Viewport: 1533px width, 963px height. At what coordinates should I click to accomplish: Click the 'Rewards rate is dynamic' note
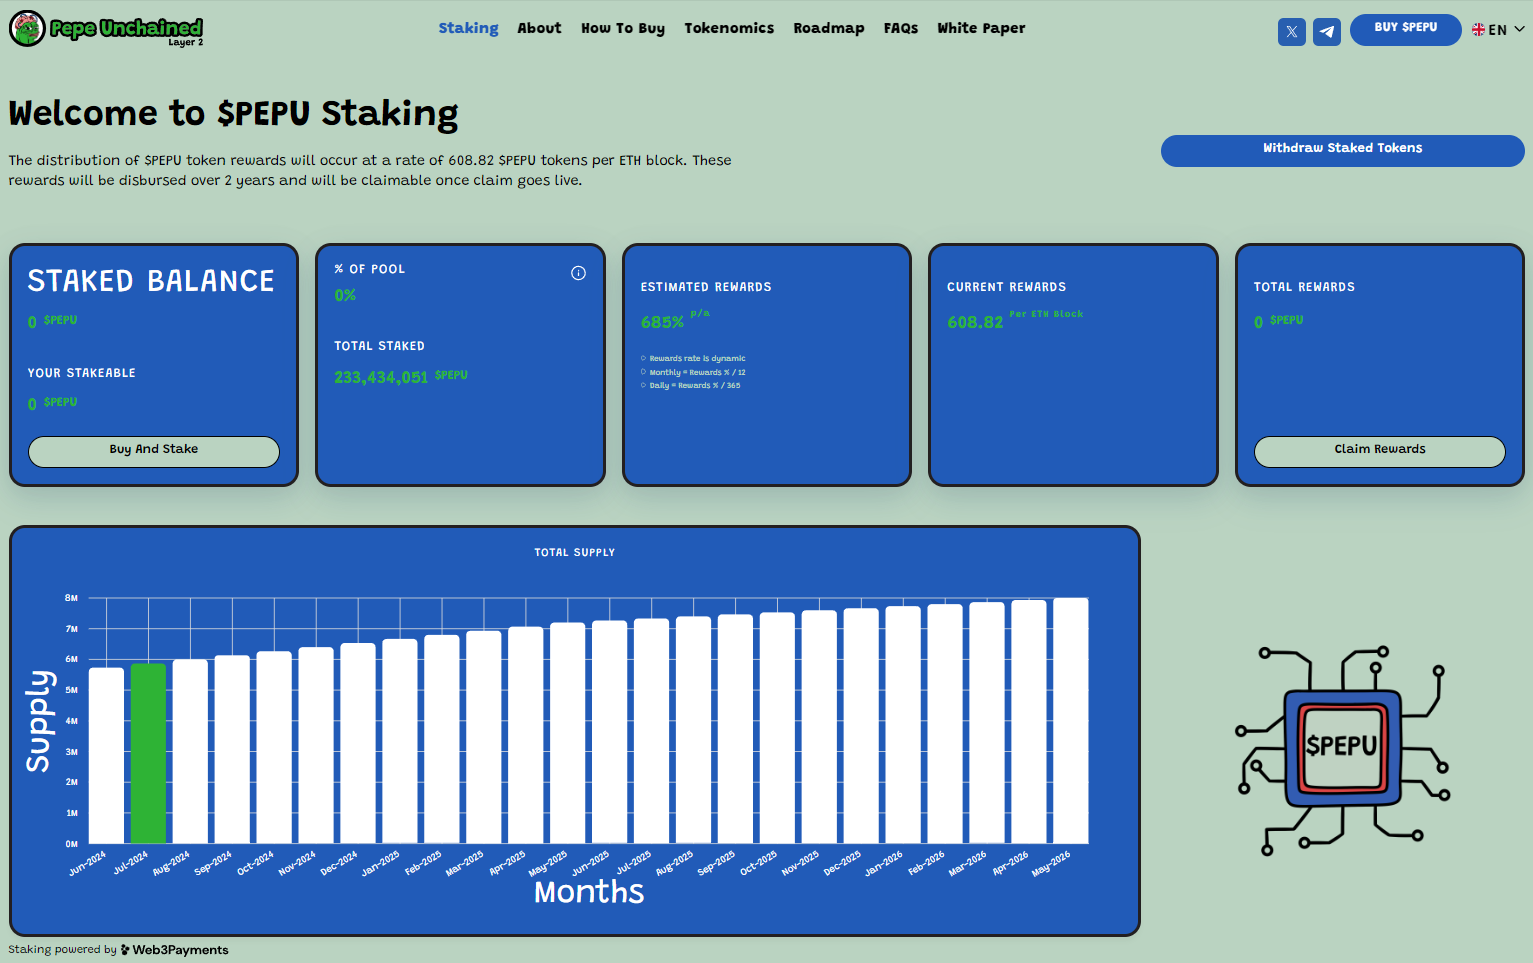[x=697, y=358]
